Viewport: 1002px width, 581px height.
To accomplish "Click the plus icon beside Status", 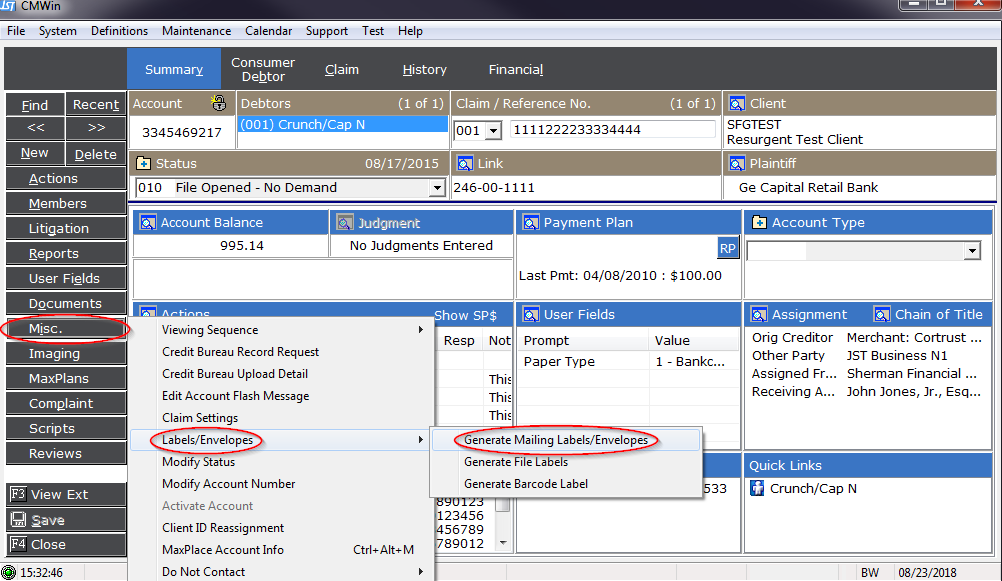I will point(143,163).
